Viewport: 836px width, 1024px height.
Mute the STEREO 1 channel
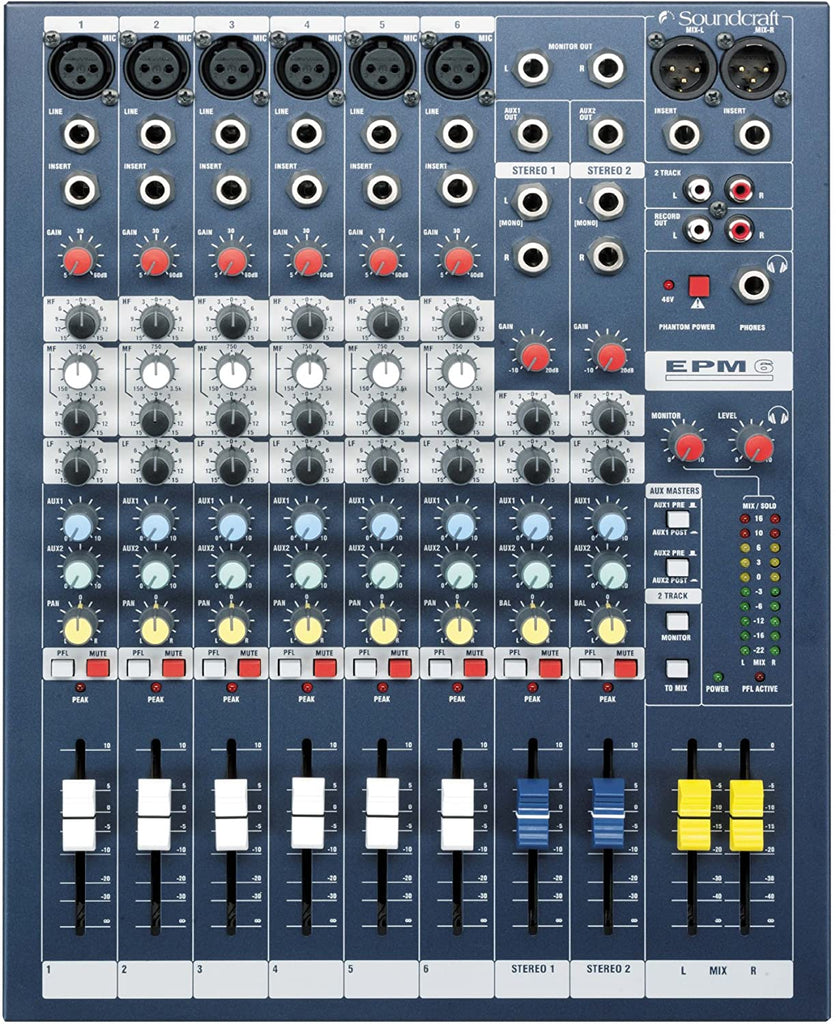551,667
